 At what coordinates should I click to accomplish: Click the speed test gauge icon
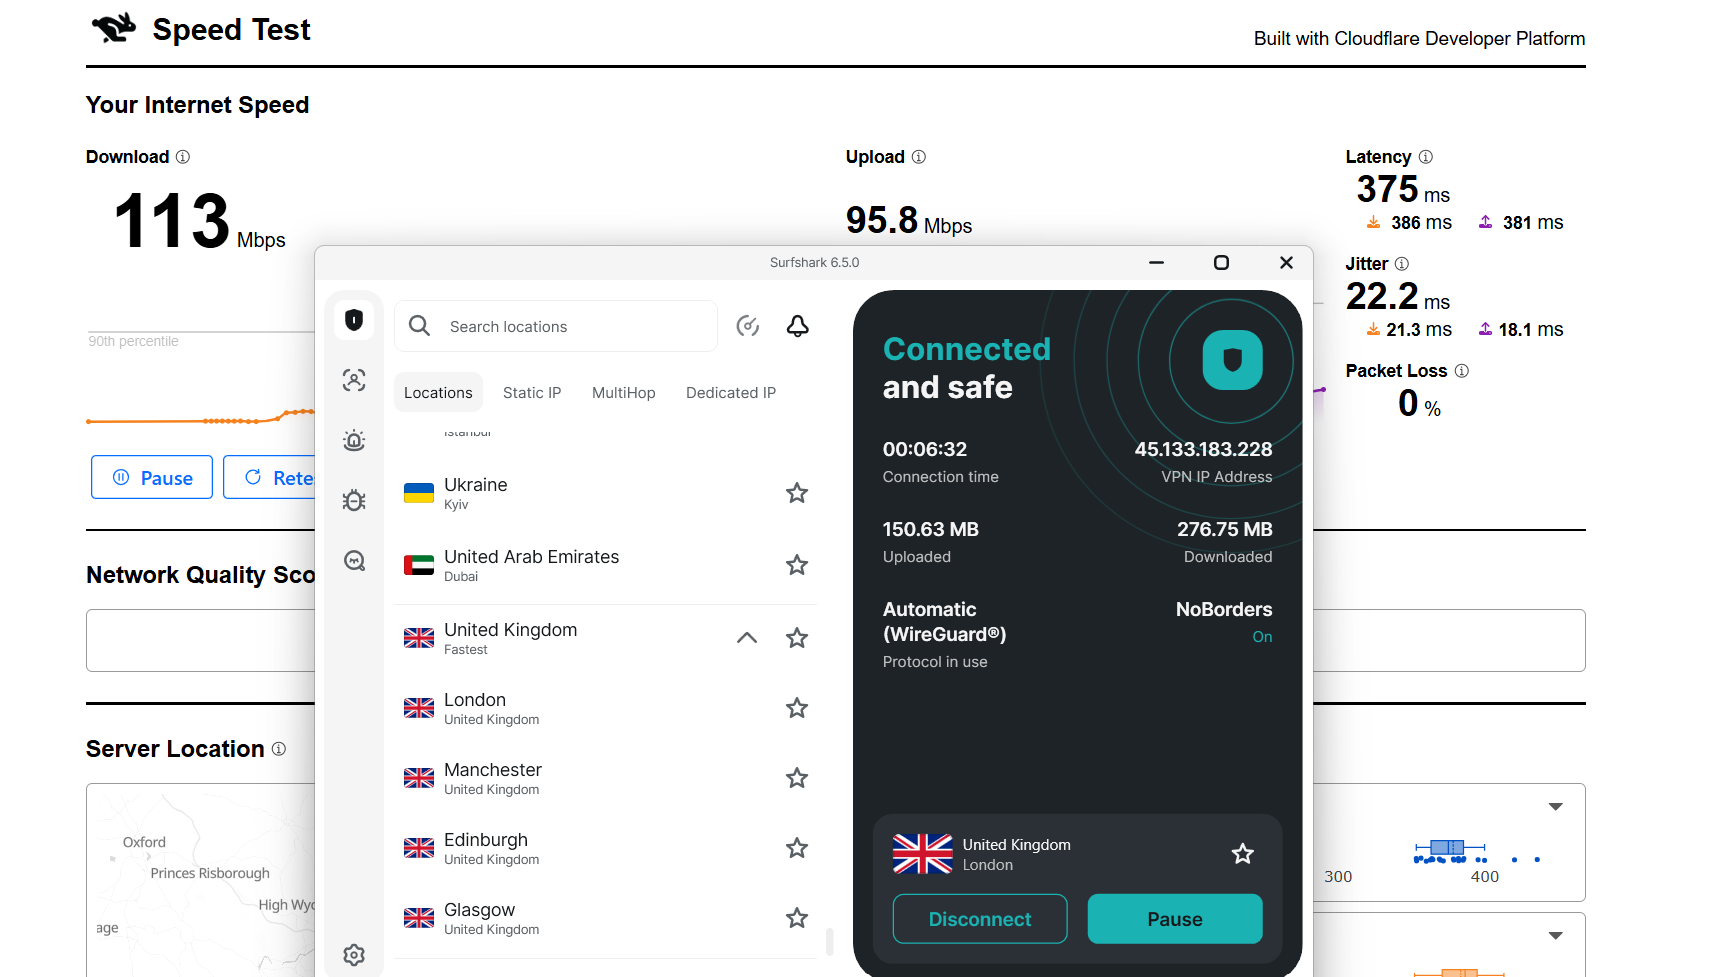pos(747,326)
